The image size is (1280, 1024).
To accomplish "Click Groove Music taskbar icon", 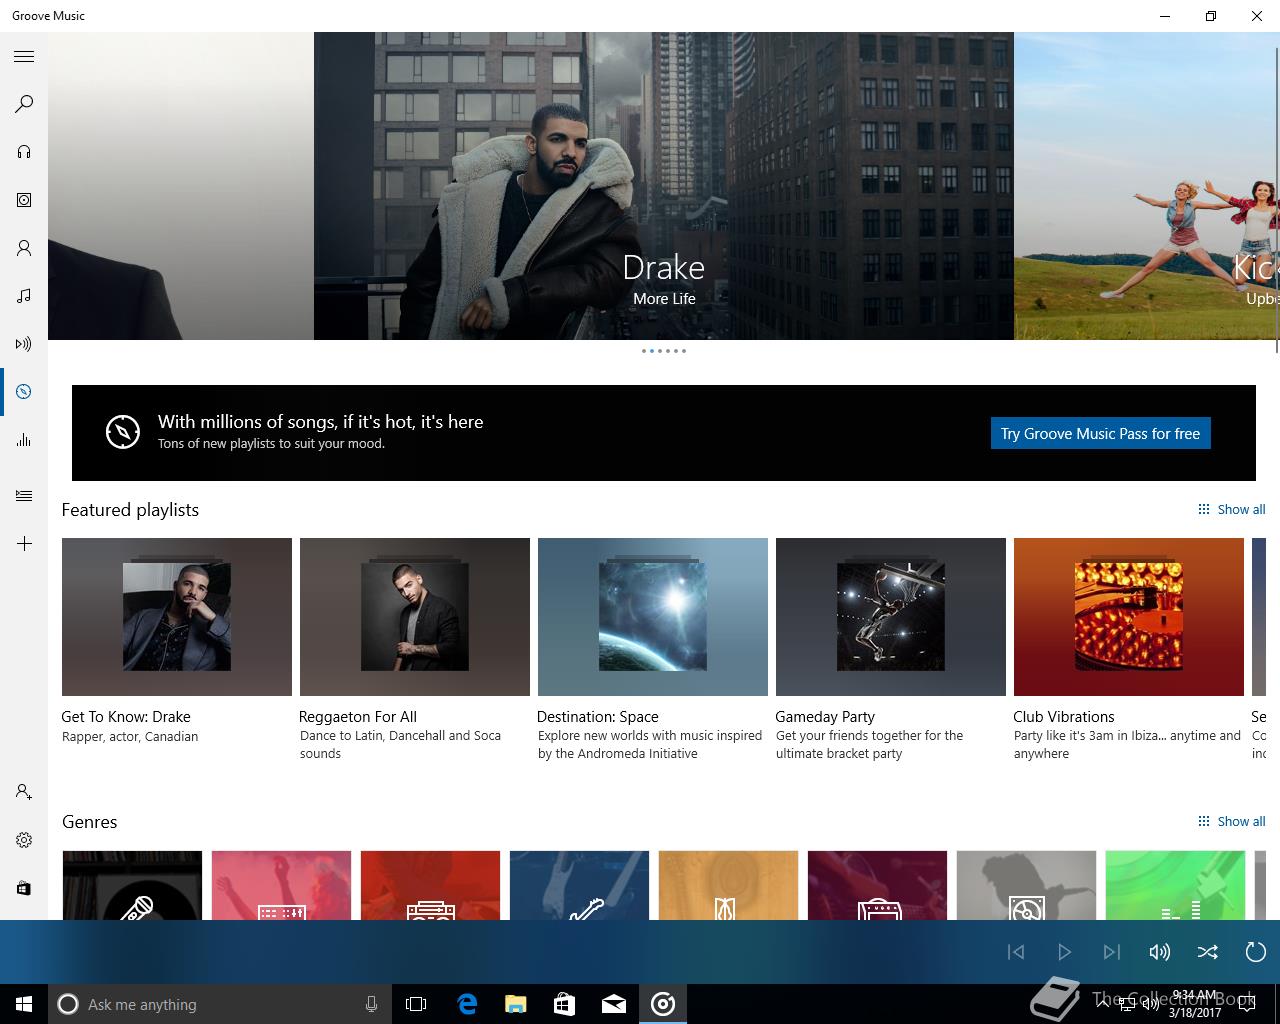I will (663, 1004).
